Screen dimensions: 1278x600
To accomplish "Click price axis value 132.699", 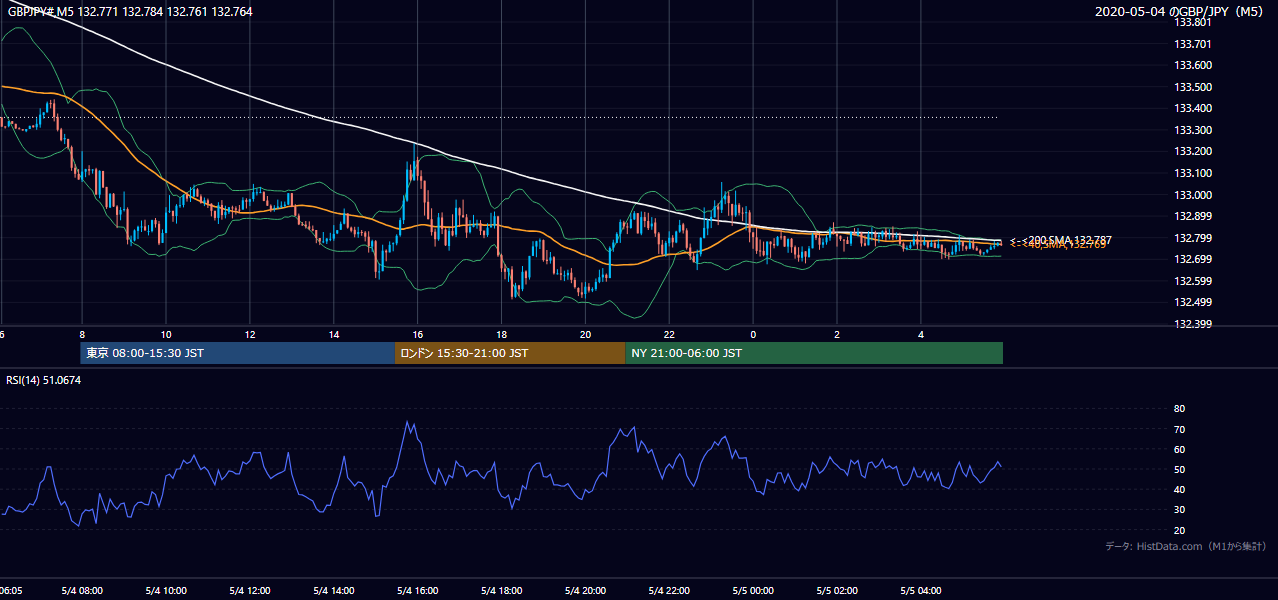I will 1192,259.
